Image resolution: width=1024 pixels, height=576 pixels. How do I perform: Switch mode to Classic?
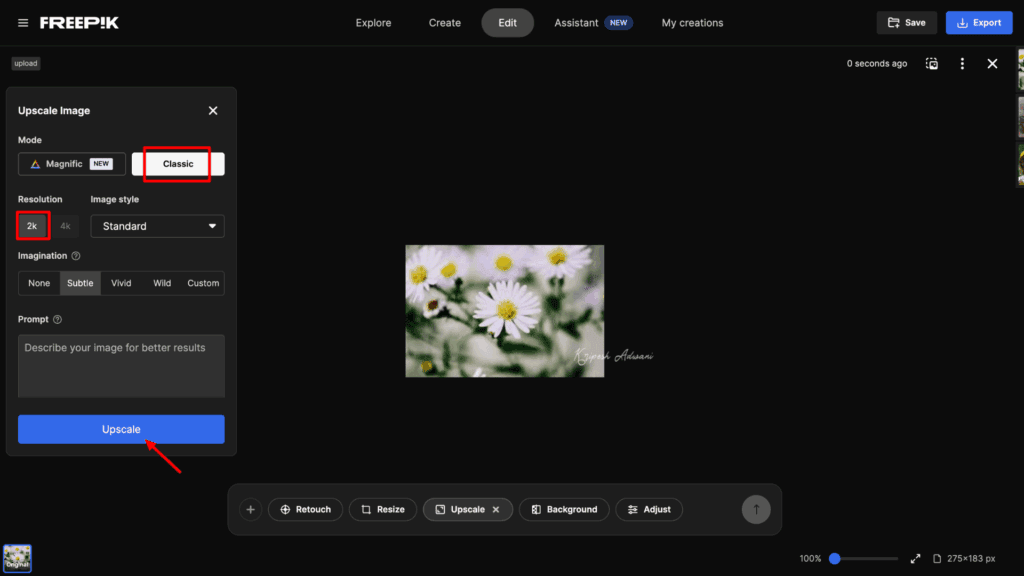pyautogui.click(x=178, y=164)
